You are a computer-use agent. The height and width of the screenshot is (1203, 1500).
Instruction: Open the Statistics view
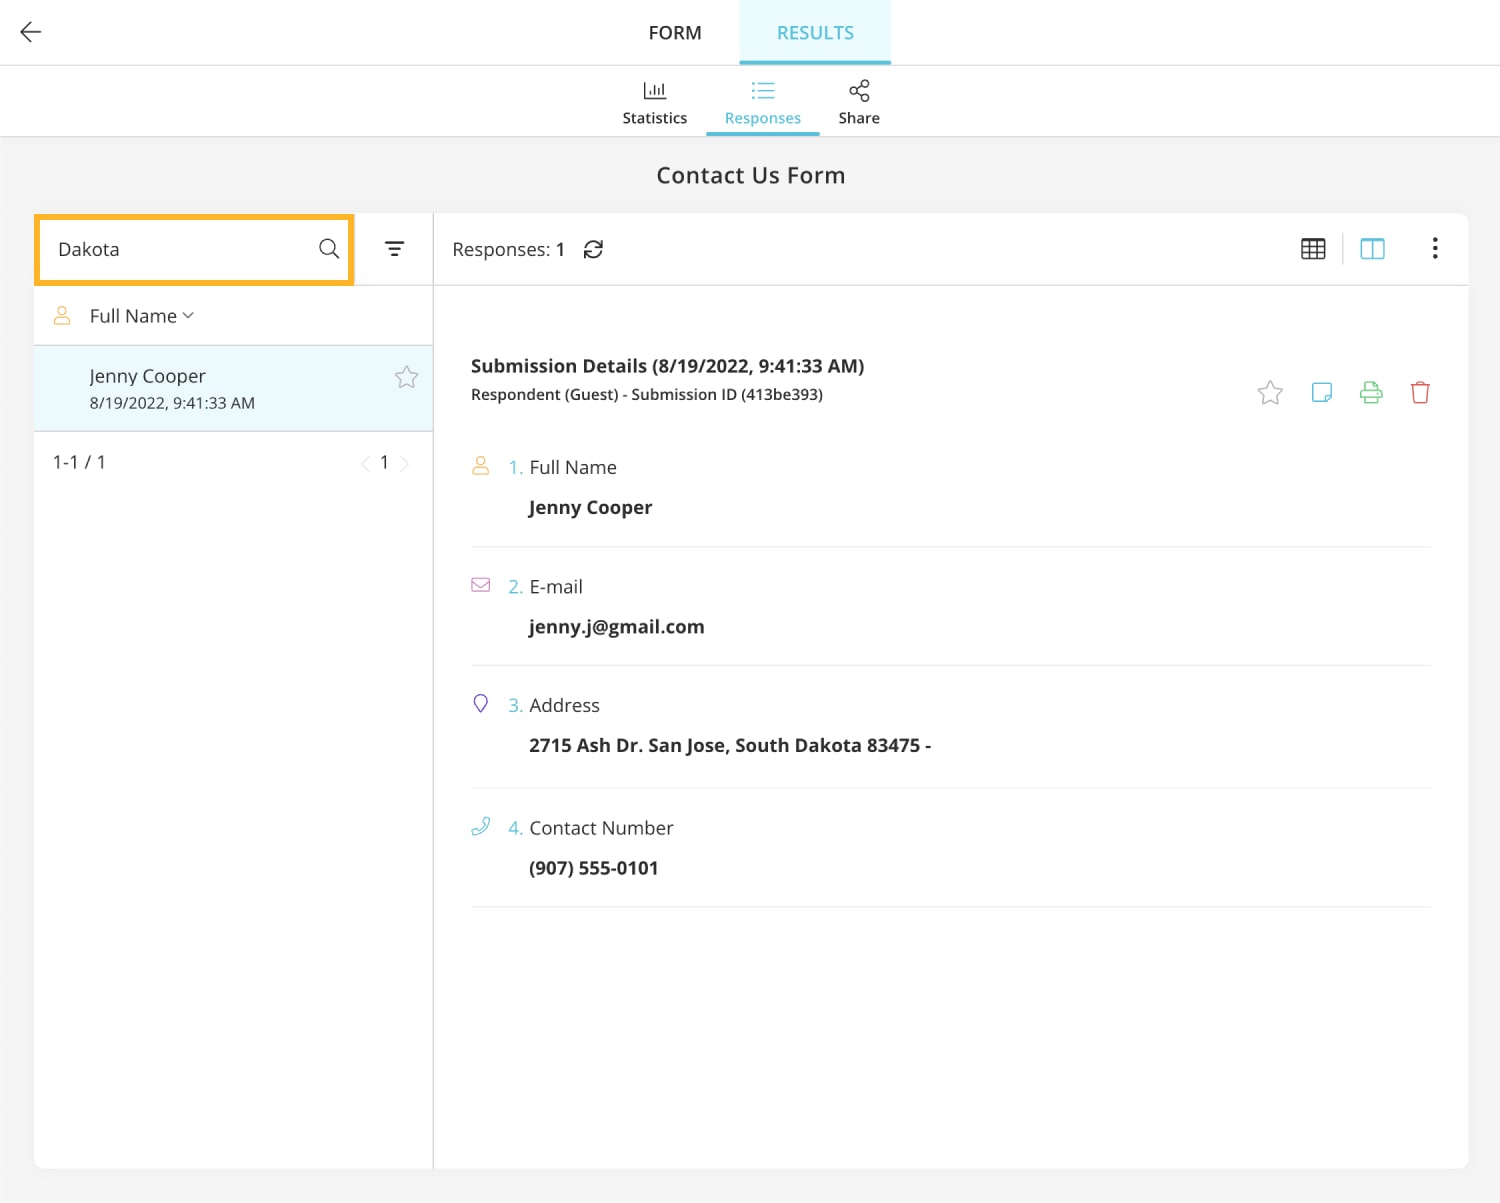pyautogui.click(x=655, y=100)
